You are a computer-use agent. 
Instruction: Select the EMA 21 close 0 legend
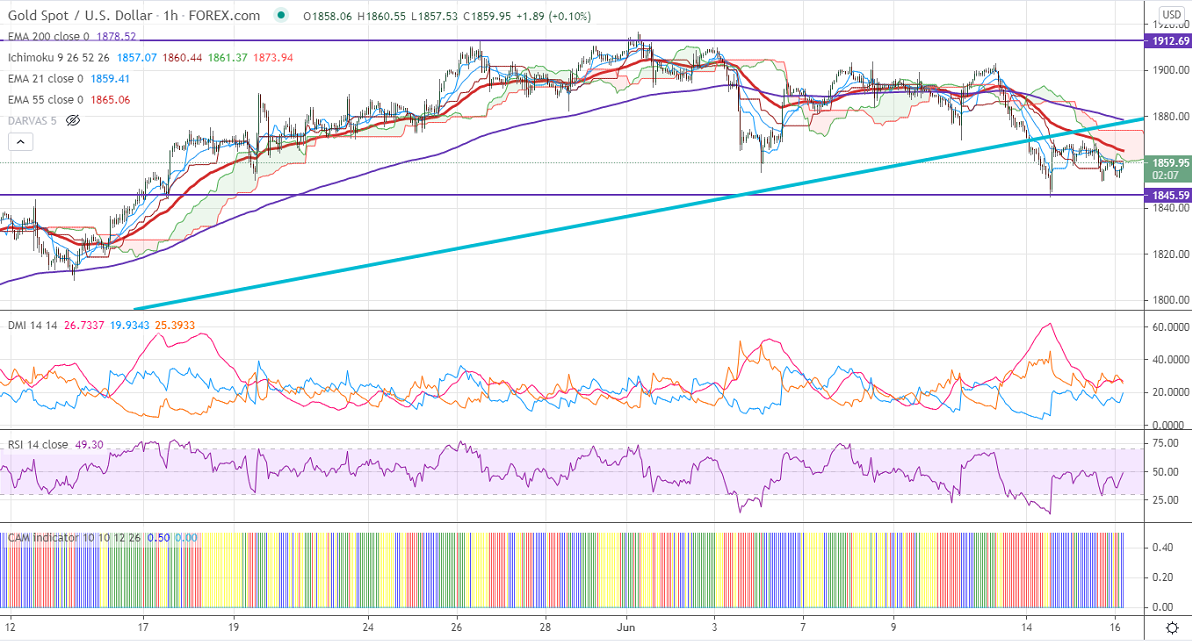click(x=46, y=78)
